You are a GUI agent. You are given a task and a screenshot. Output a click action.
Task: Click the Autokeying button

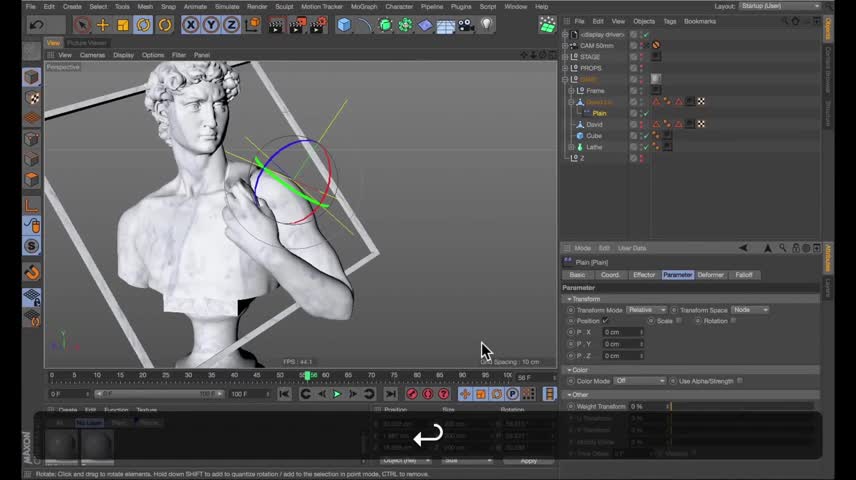pos(428,394)
